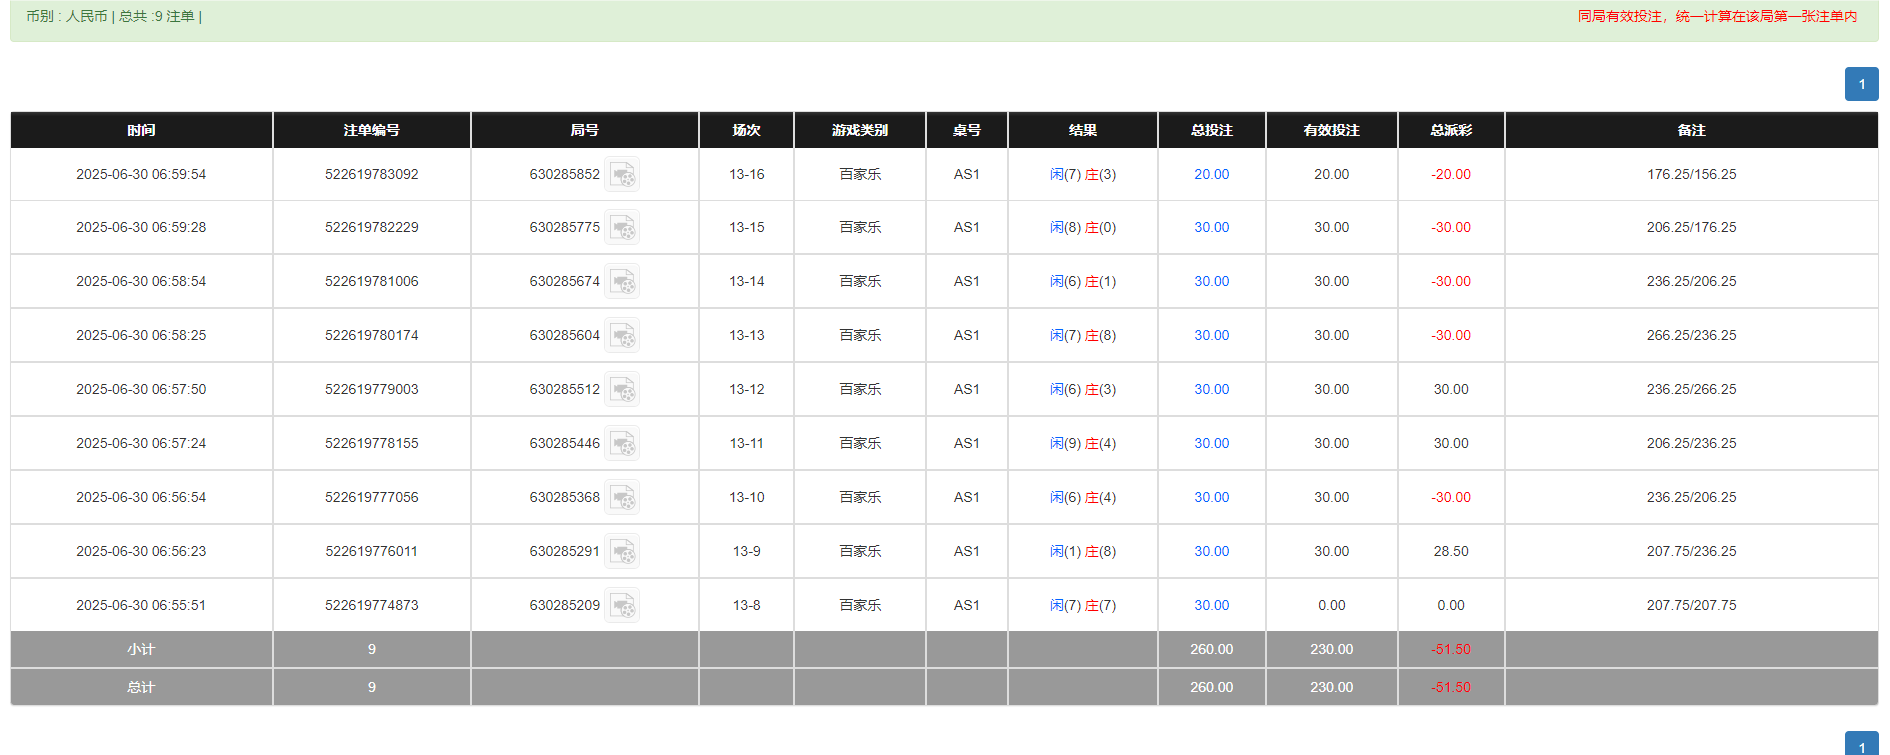1890x755 pixels.
Task: Open 30.00 bet link for round 13-12
Action: click(x=1211, y=389)
